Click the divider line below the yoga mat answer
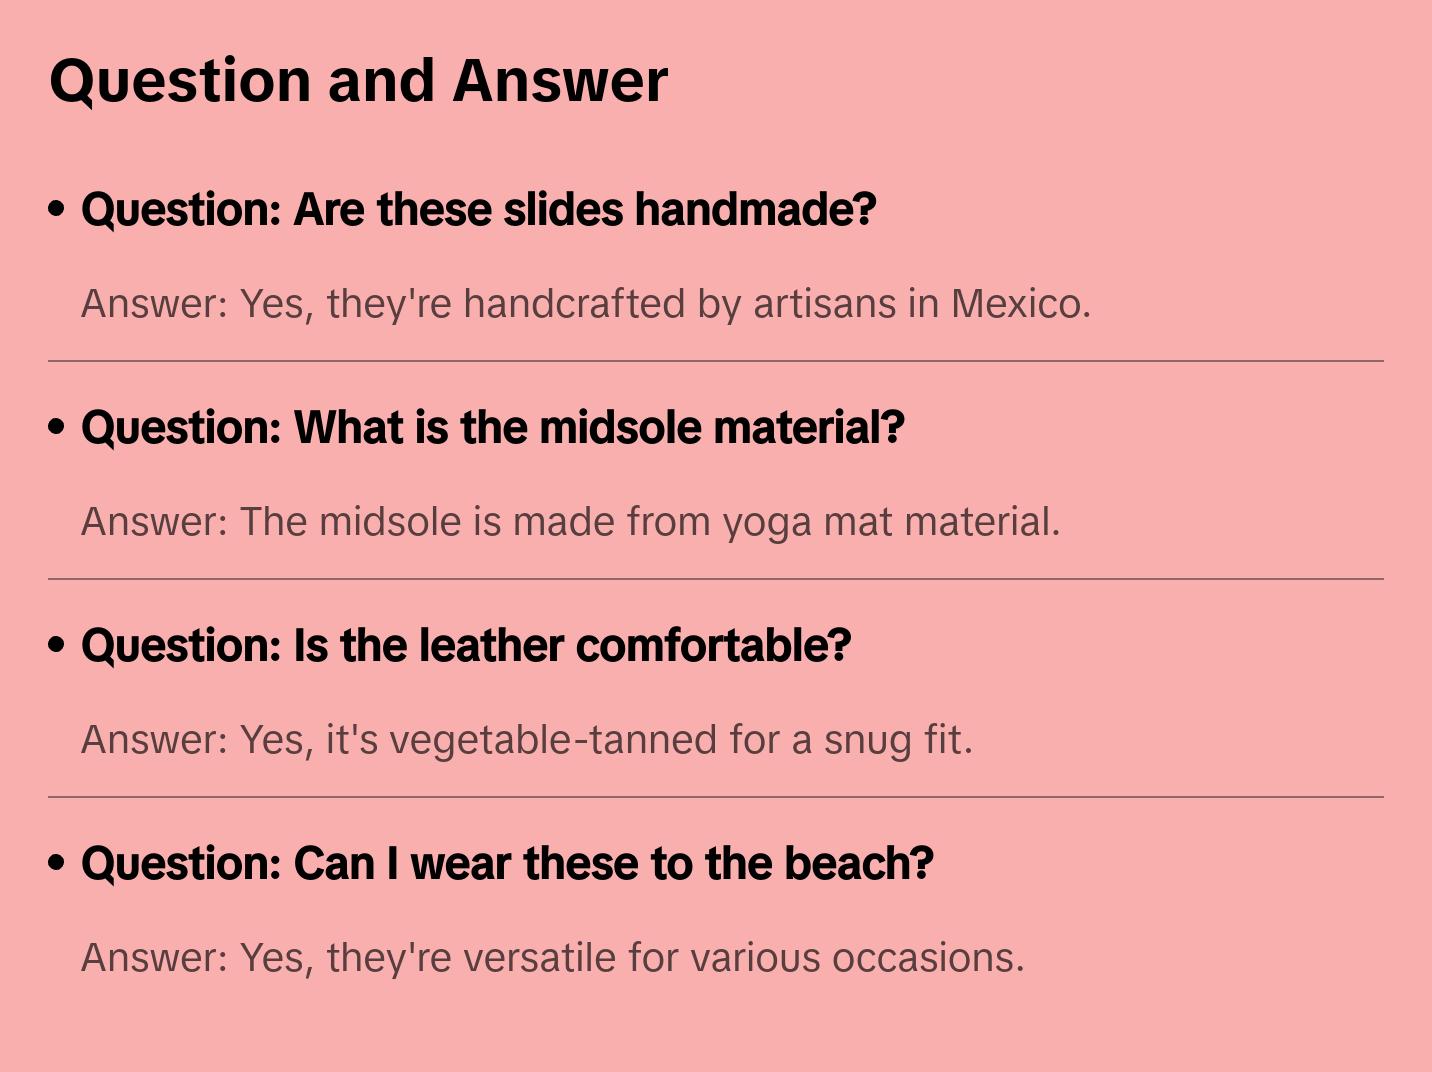Screen dimensions: 1432x1072 (x=716, y=579)
